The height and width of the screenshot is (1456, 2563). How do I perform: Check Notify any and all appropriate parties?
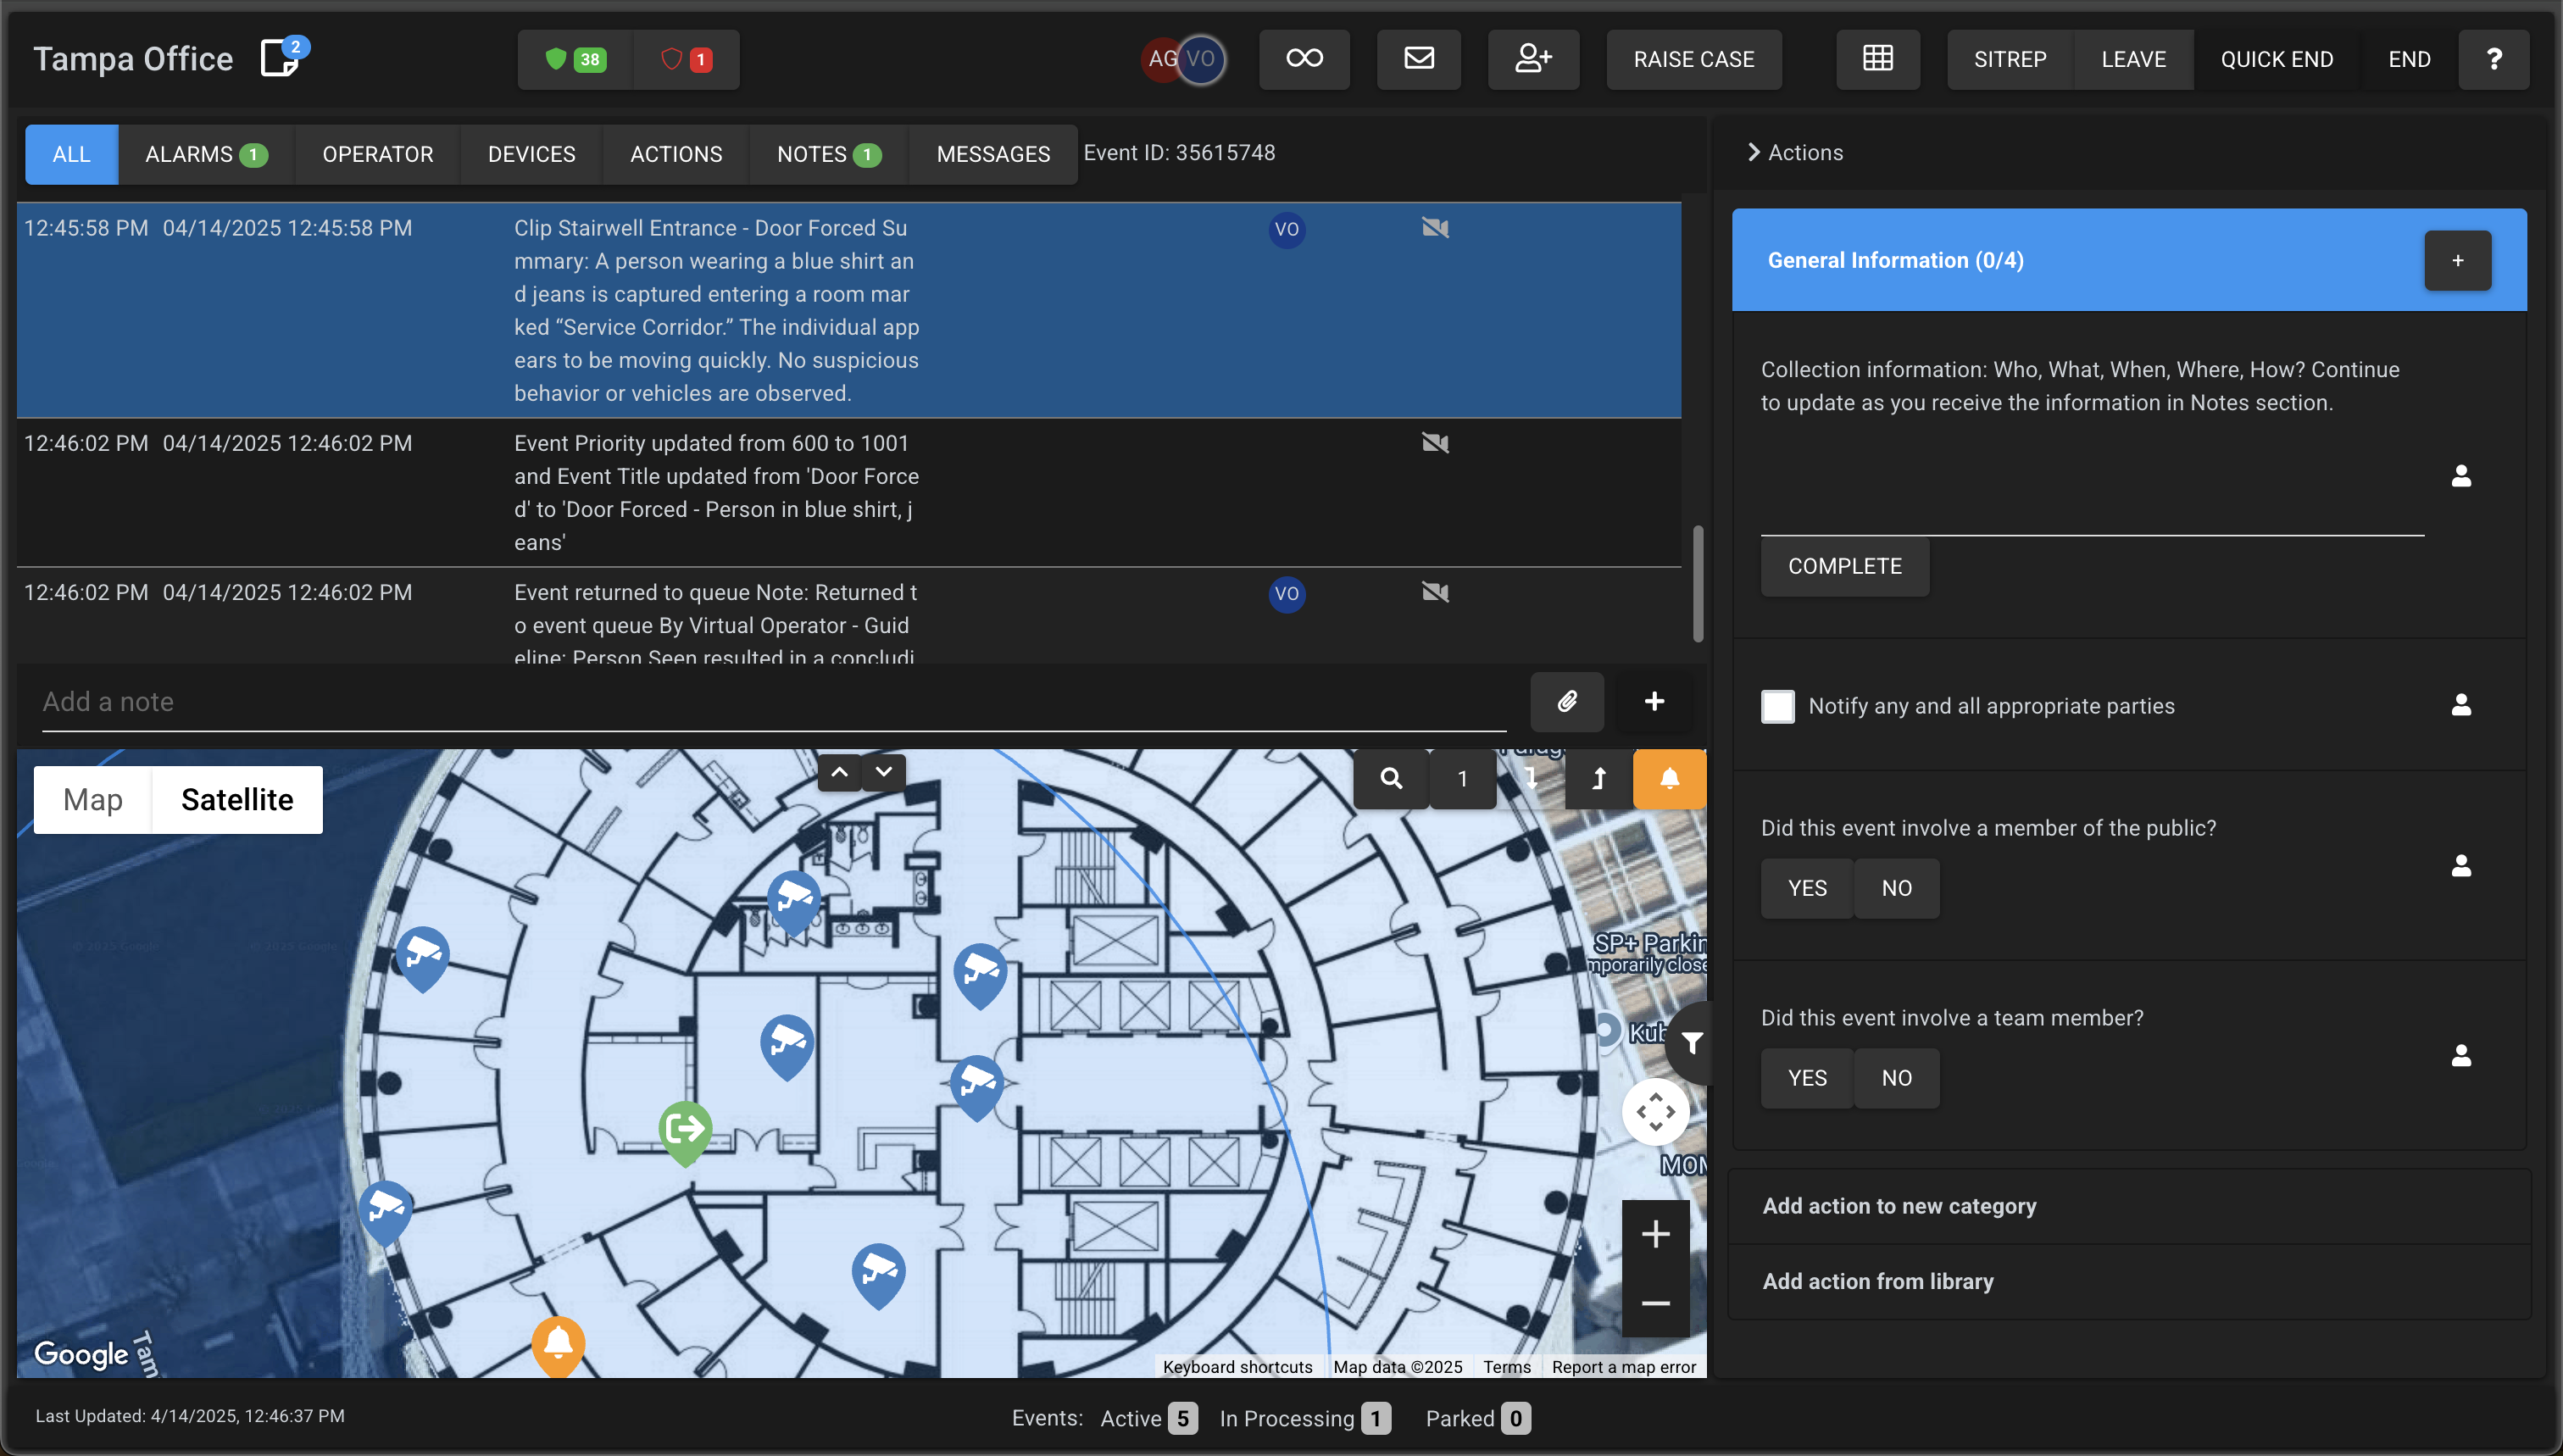click(x=1777, y=706)
